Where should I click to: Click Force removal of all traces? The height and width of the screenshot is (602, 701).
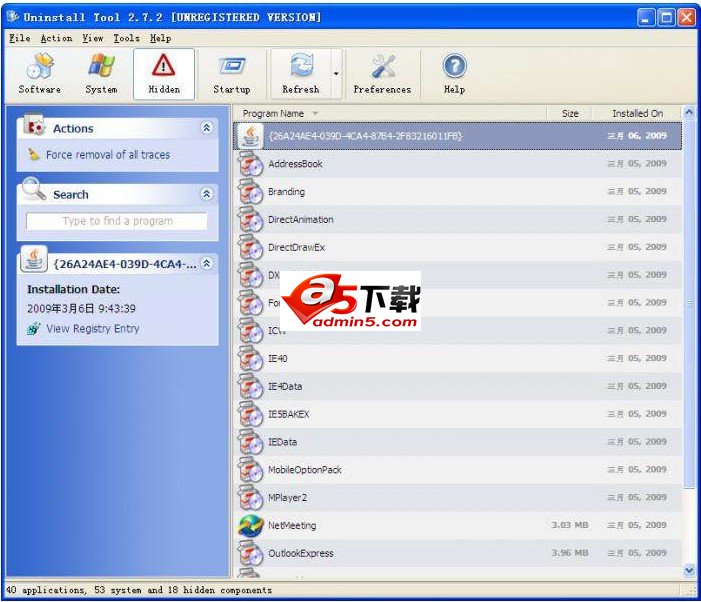pyautogui.click(x=107, y=155)
